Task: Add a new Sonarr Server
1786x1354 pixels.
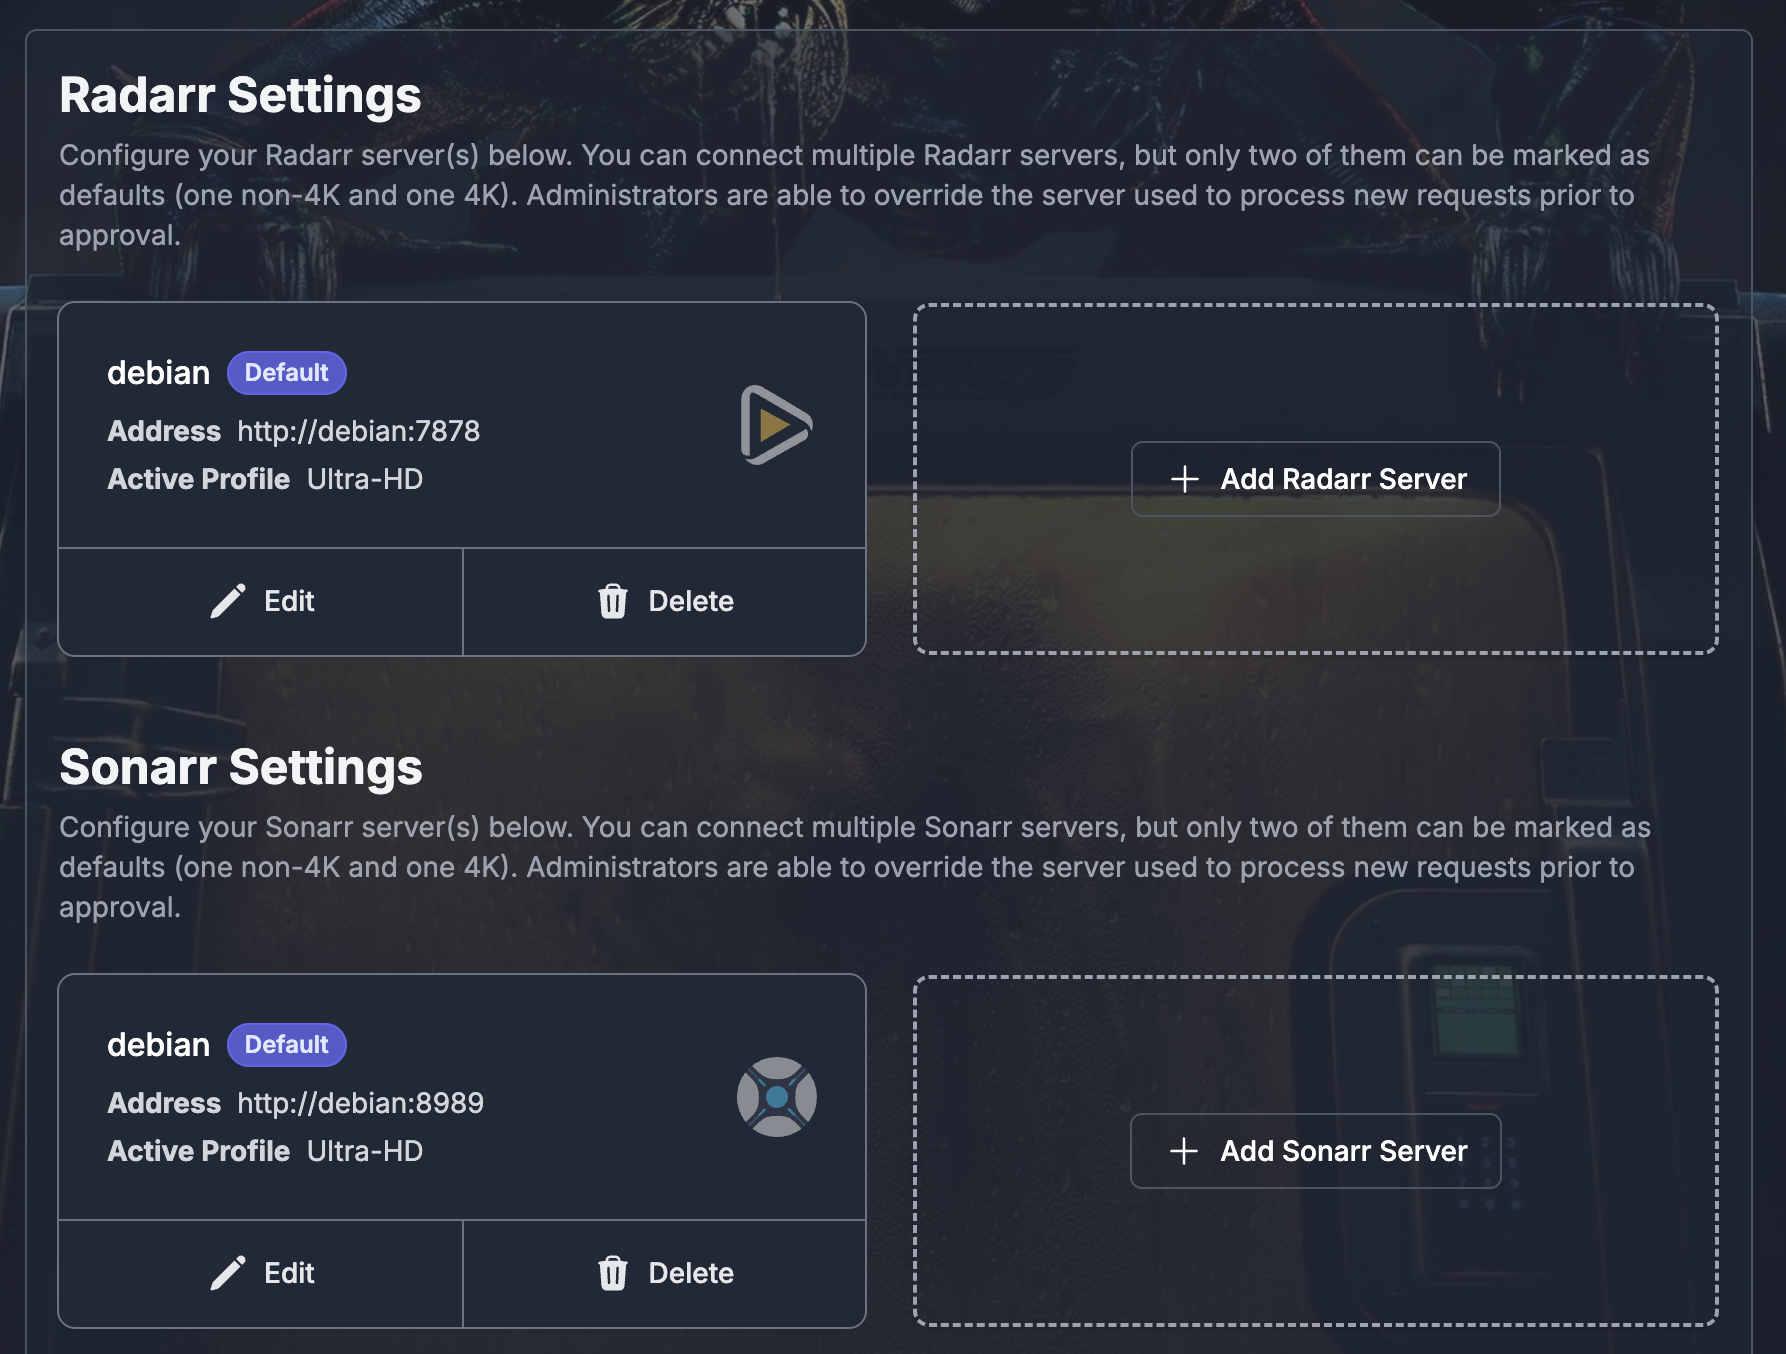Action: tap(1315, 1151)
